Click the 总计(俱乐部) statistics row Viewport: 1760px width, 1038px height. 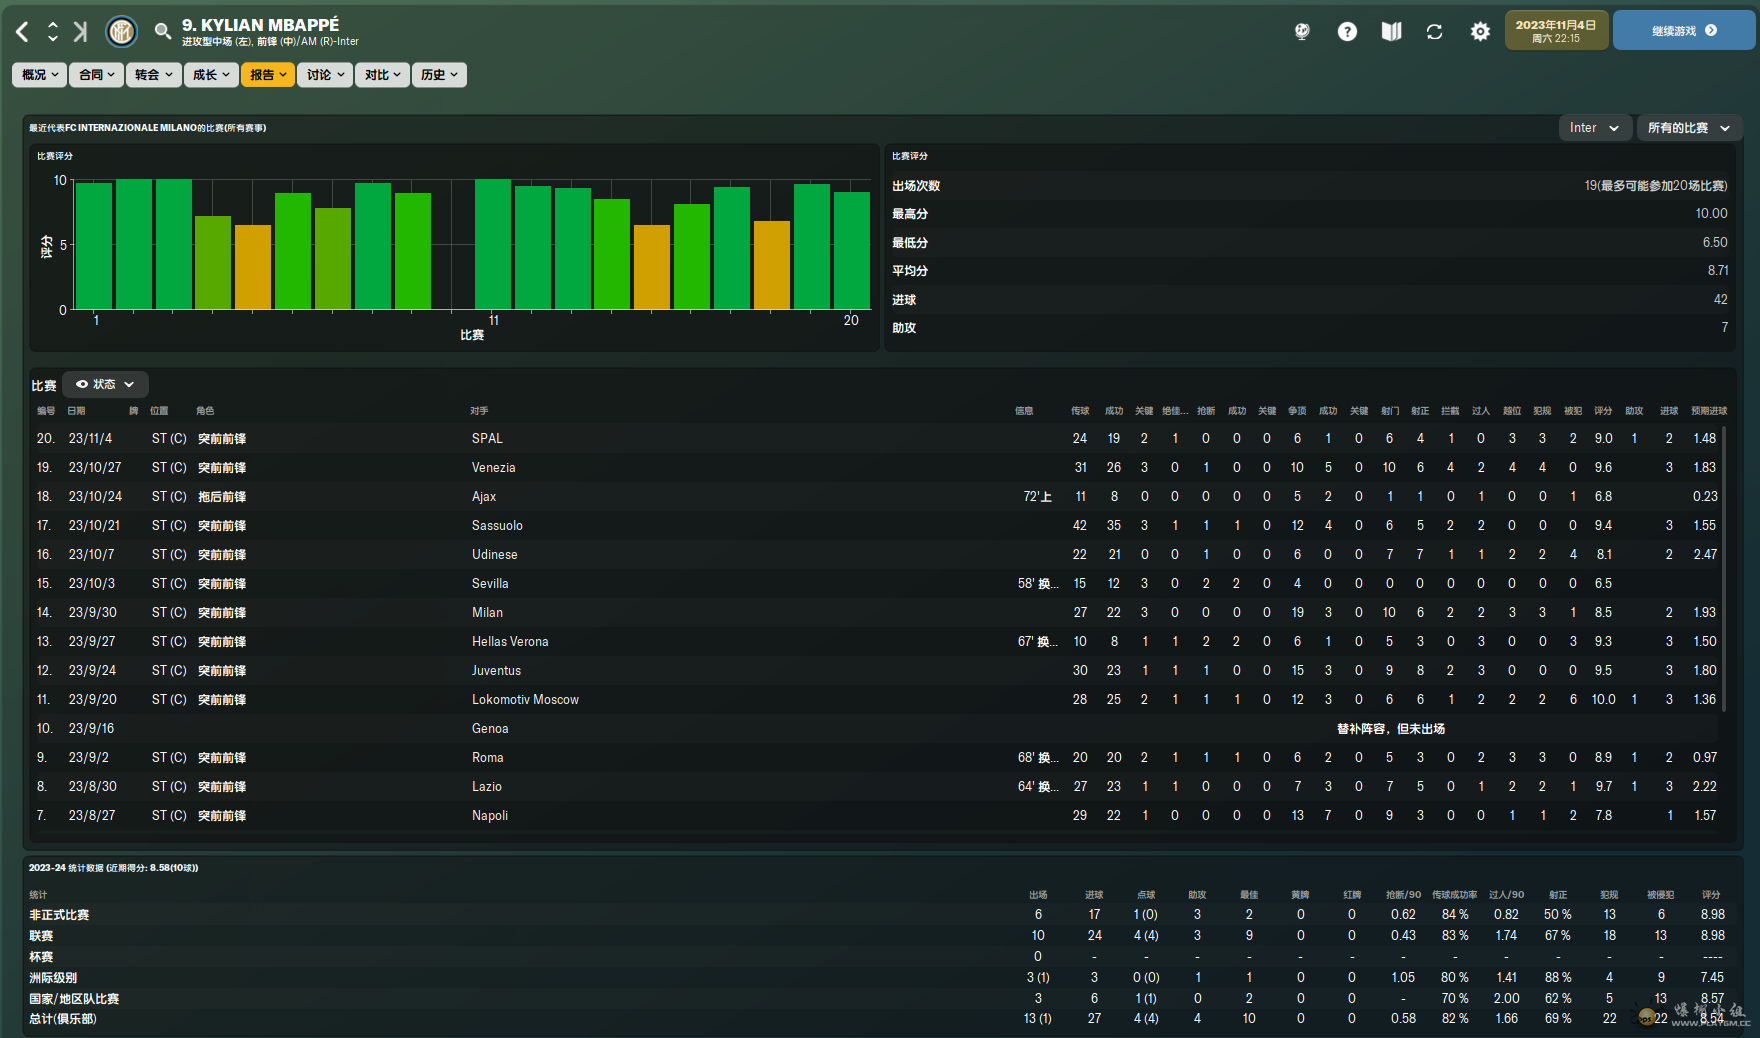tap(880, 1019)
